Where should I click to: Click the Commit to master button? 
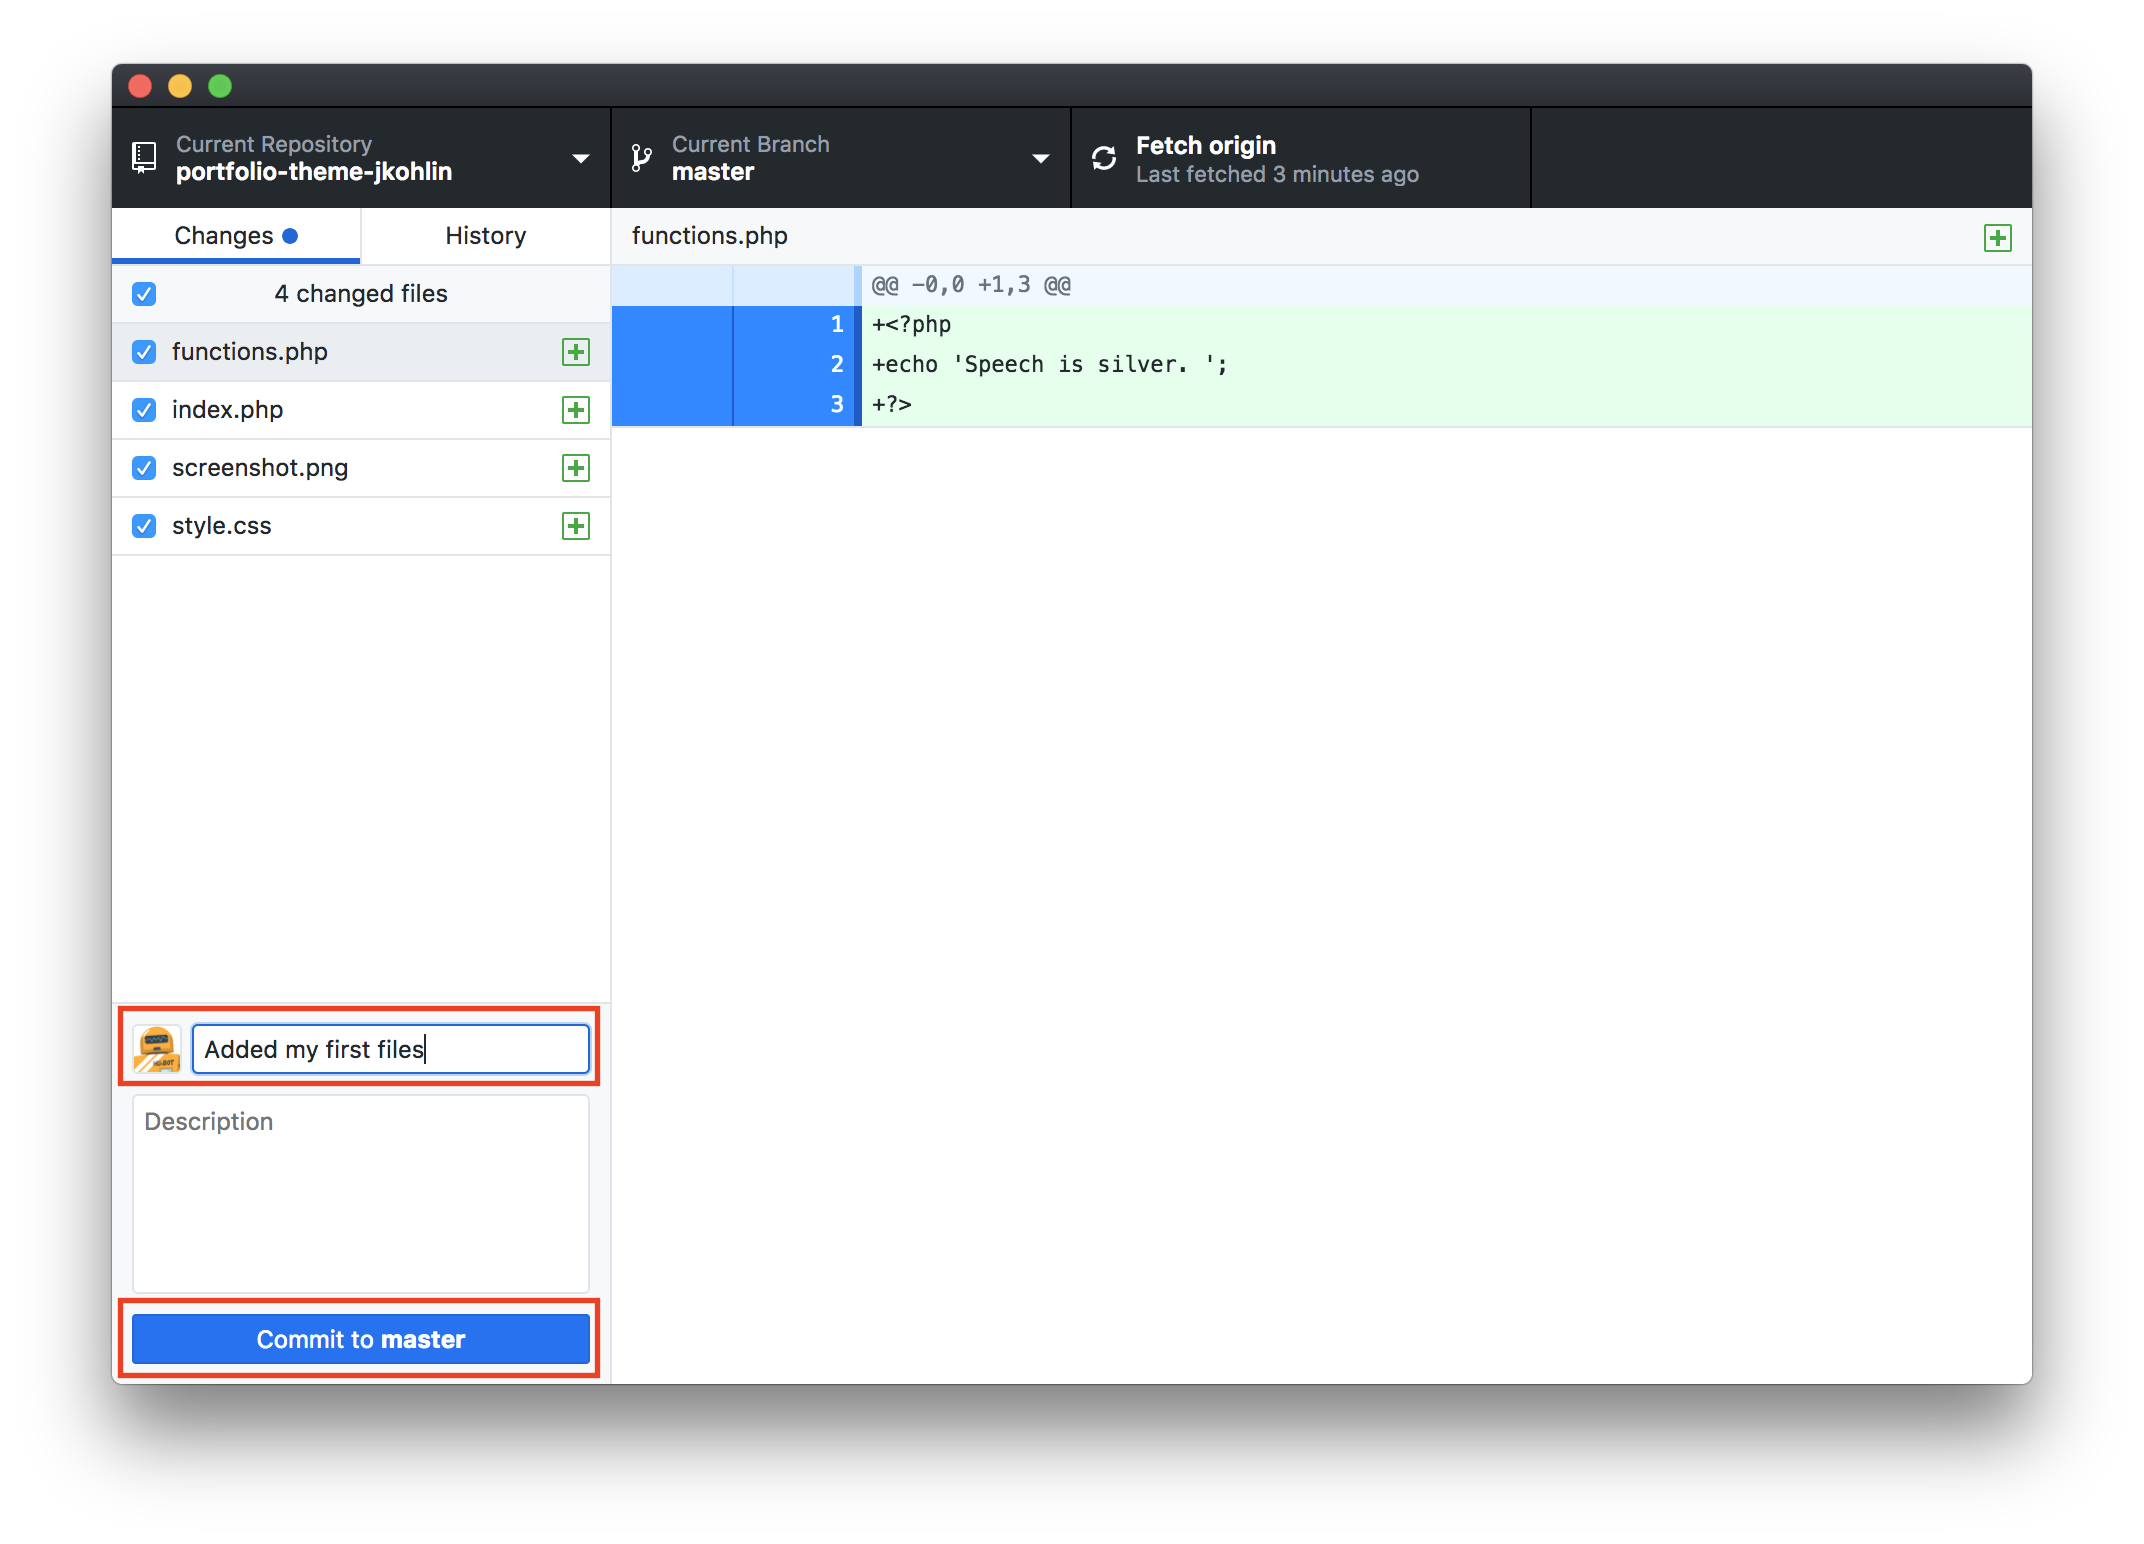(x=361, y=1339)
